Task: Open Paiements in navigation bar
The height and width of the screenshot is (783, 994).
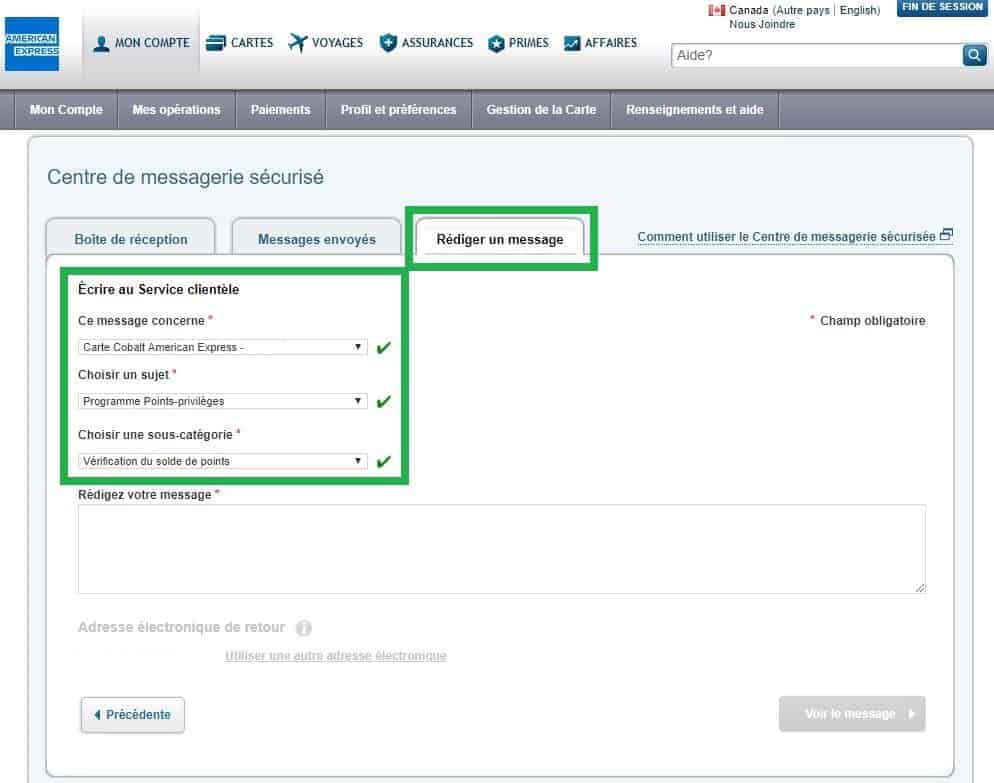Action: (280, 110)
